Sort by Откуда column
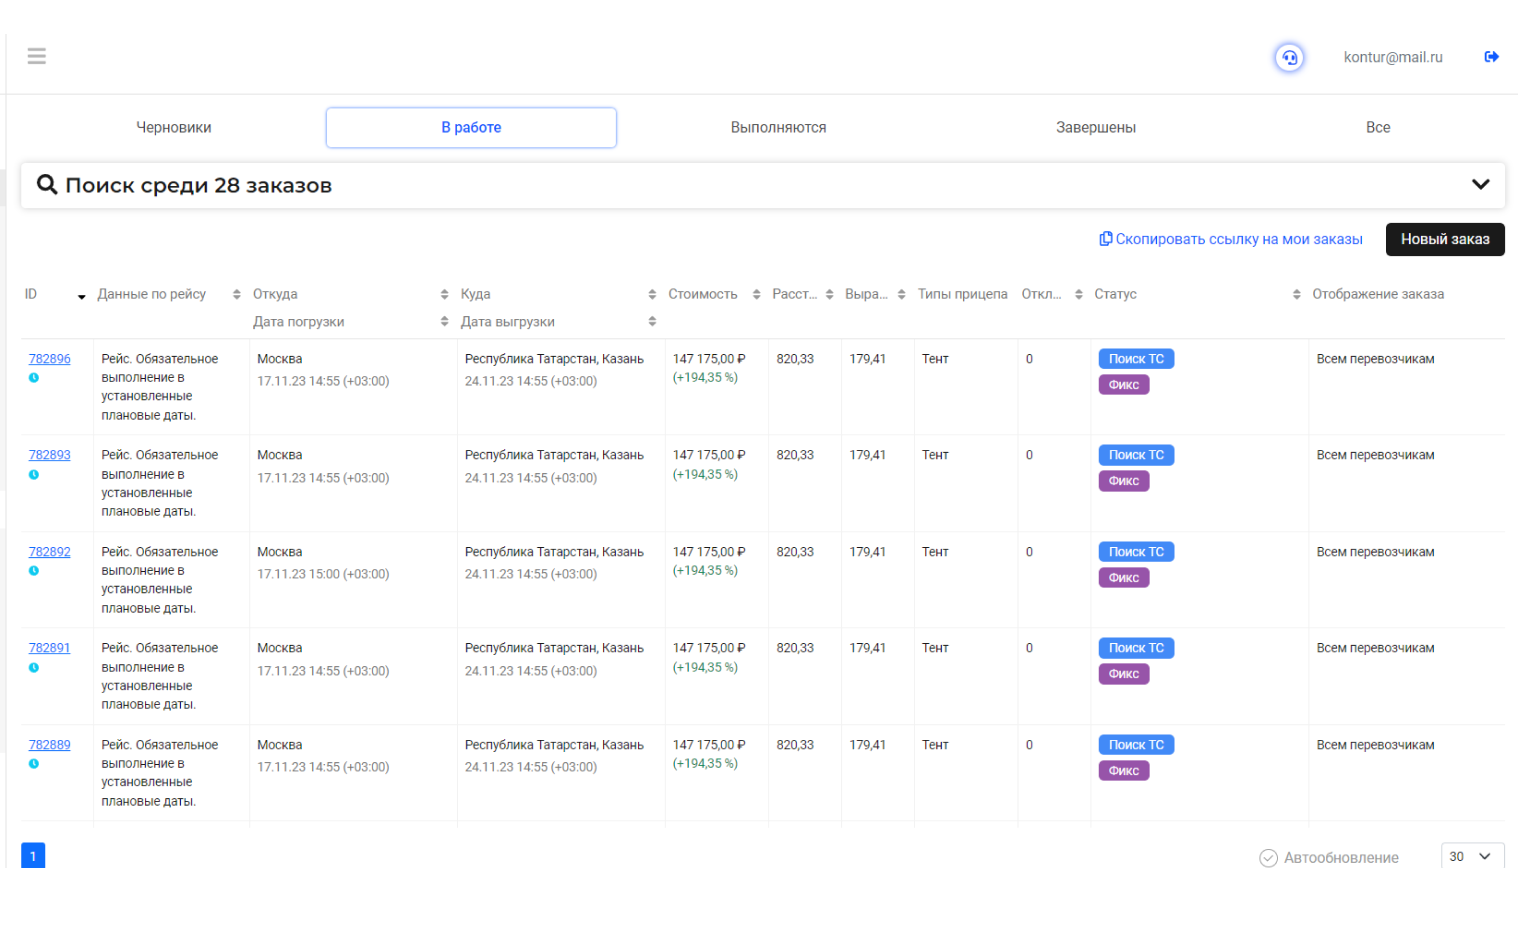Image resolution: width=1518 pixels, height=929 pixels. click(445, 294)
